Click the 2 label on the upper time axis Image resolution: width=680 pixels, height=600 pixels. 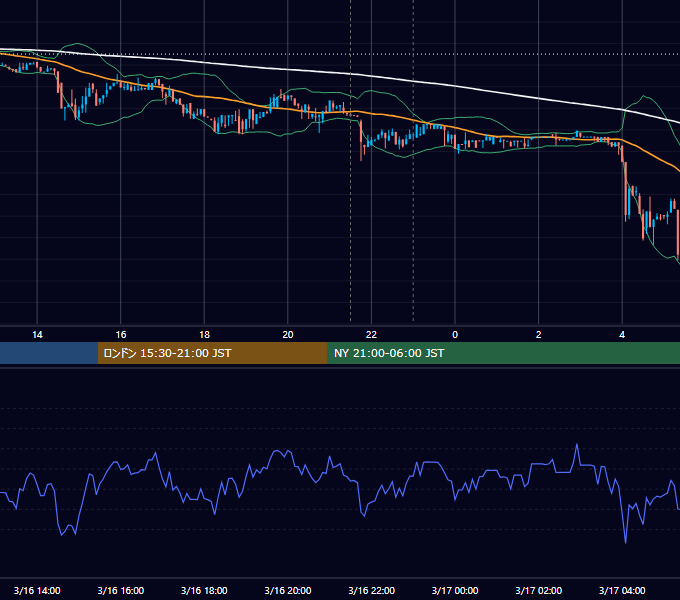(x=538, y=335)
